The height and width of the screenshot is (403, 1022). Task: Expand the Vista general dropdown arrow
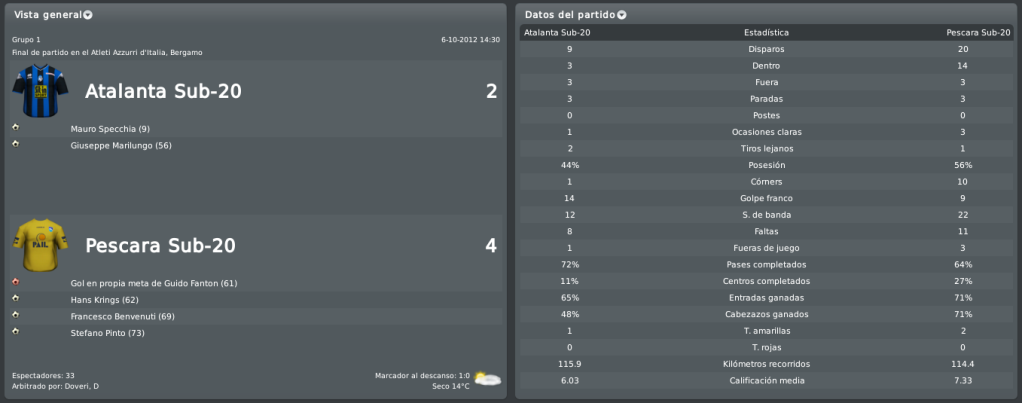point(88,15)
